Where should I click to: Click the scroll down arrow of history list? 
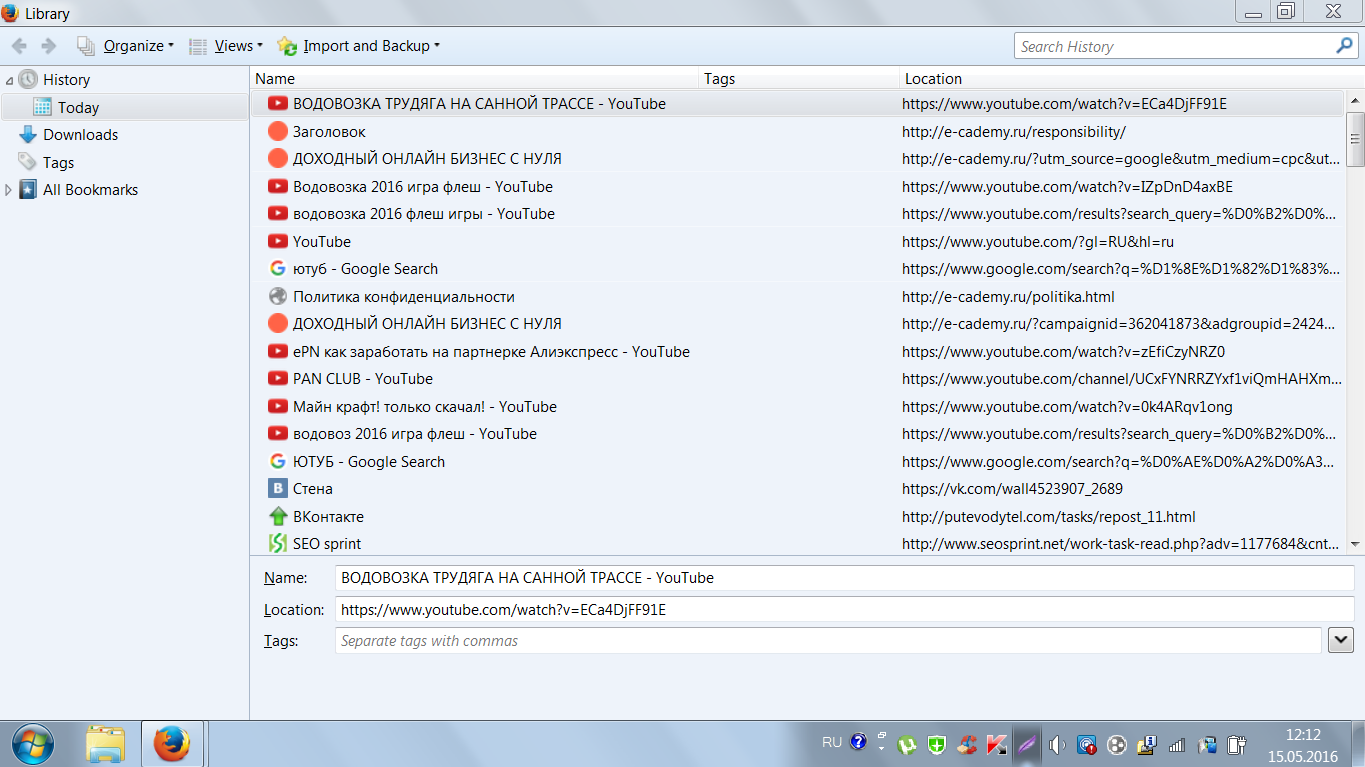(1356, 544)
